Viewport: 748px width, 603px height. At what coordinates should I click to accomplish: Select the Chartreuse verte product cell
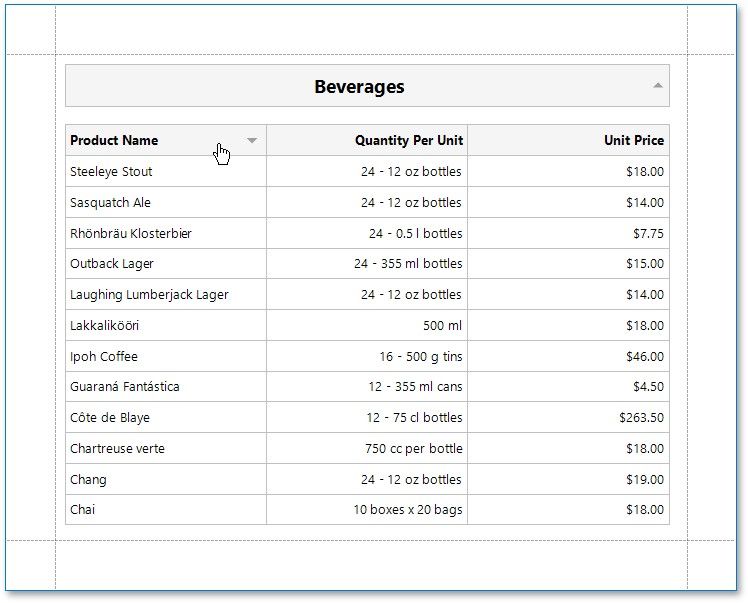point(117,449)
